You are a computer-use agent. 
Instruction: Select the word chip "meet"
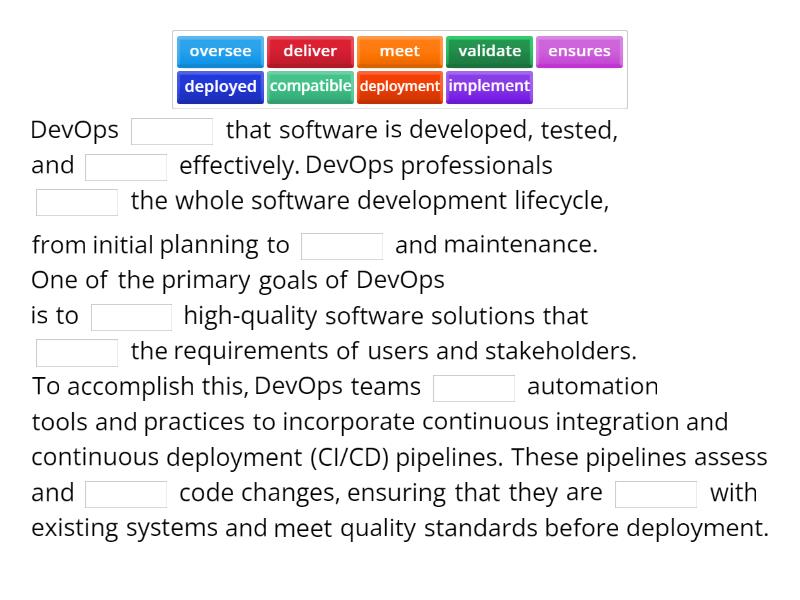point(399,51)
